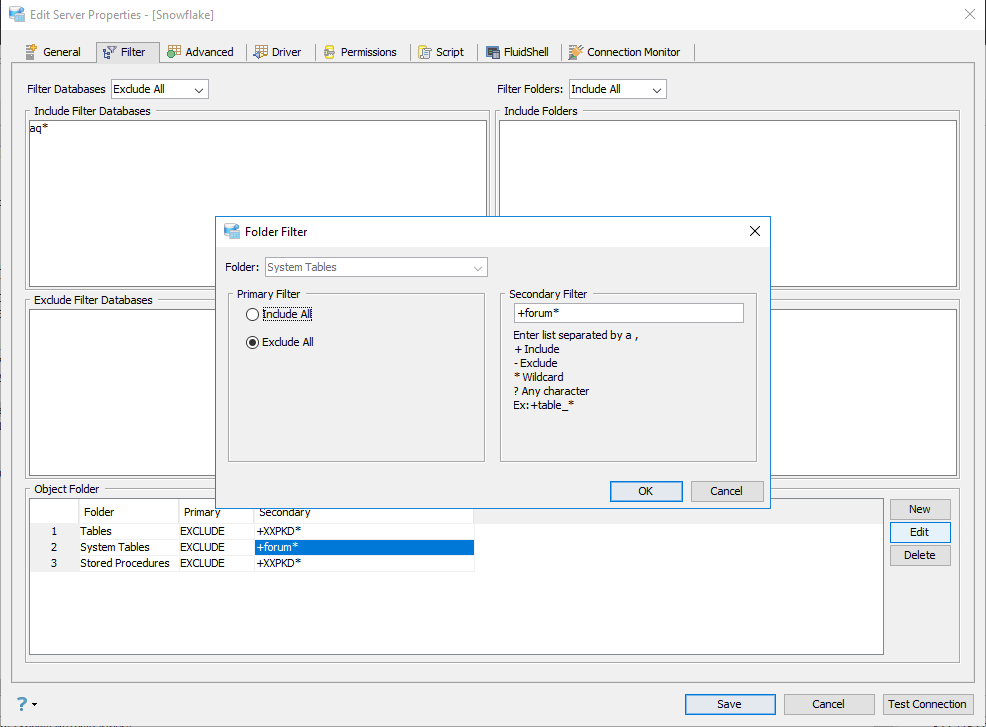Click EXCLUDE in the Stored Procedures row
The image size is (986, 727).
tap(216, 563)
